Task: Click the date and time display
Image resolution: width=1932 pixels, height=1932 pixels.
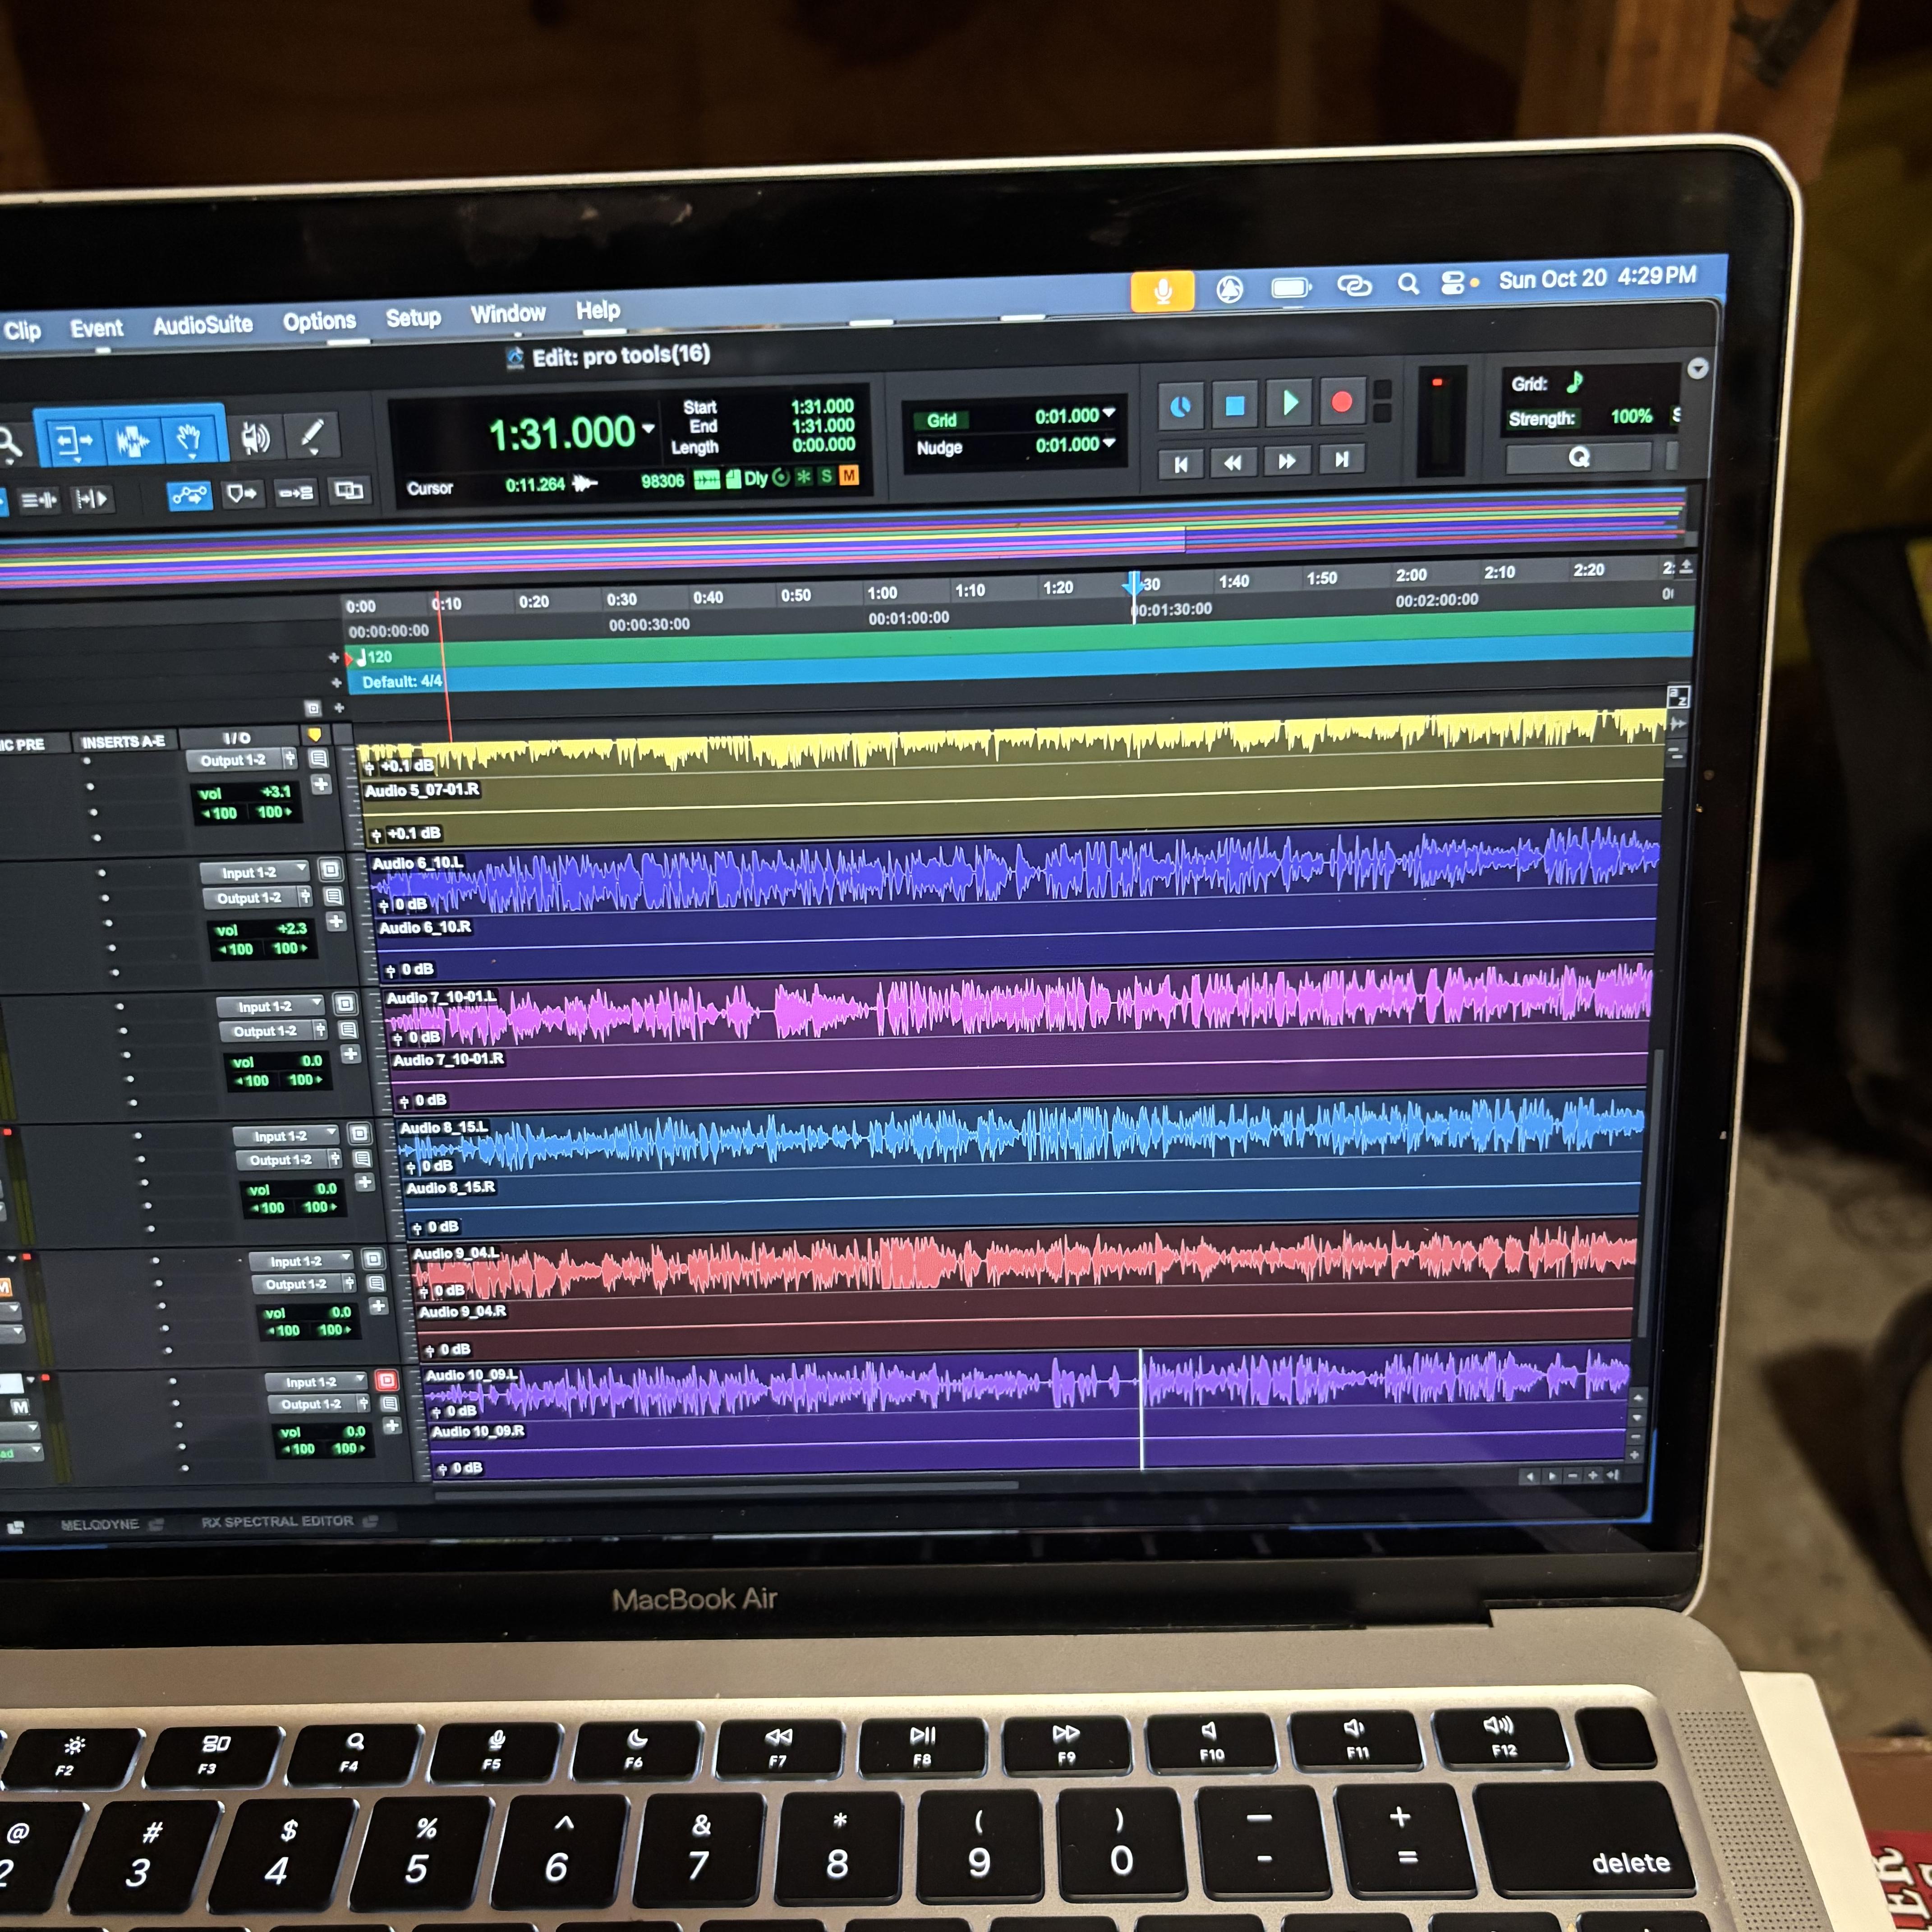Action: click(1597, 278)
